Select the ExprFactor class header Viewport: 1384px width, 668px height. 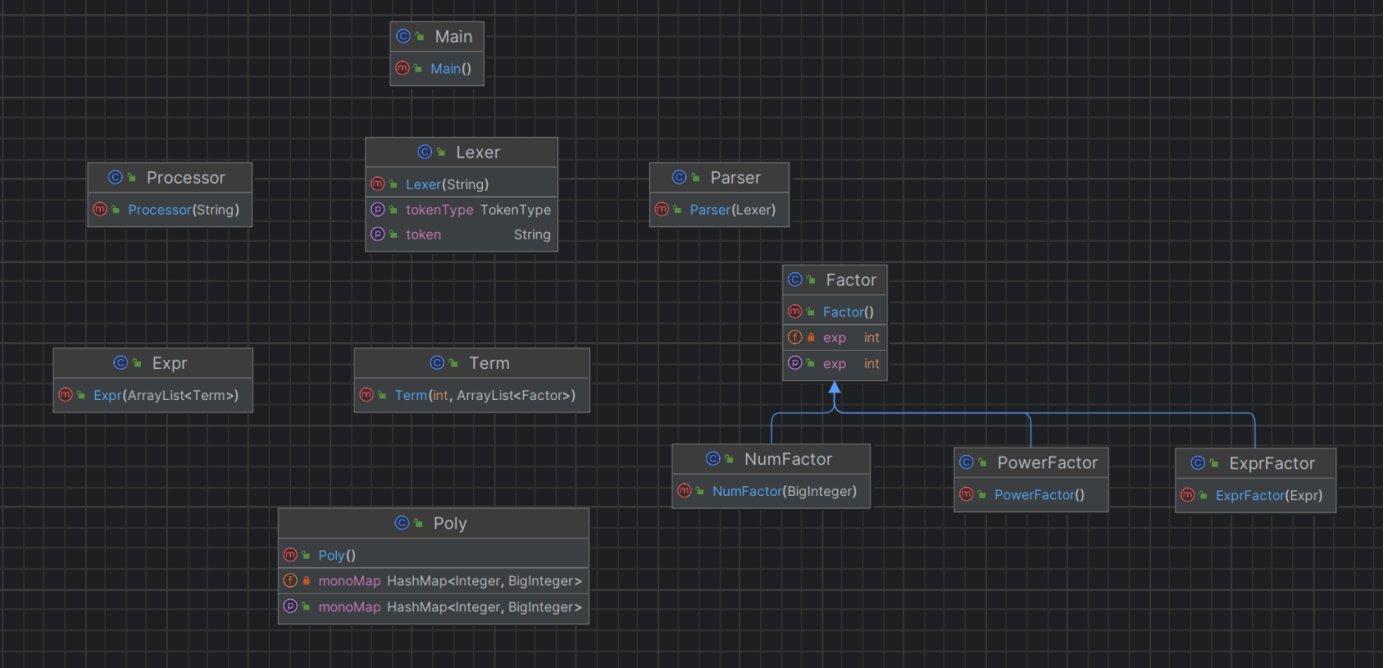click(1255, 463)
